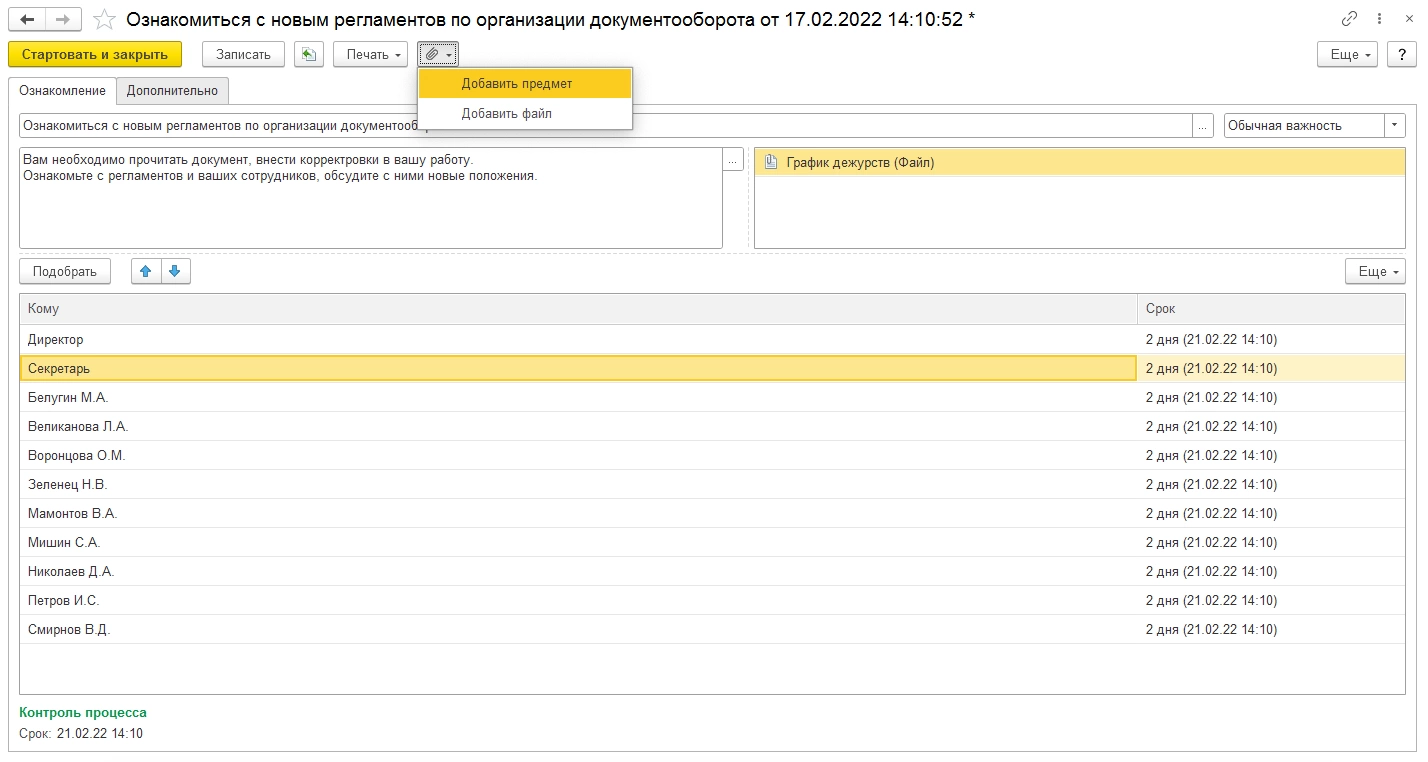Screen dimensions: 1428x762
Task: Click the Срок cell in the Великанова Л.А. row
Action: tap(1271, 426)
